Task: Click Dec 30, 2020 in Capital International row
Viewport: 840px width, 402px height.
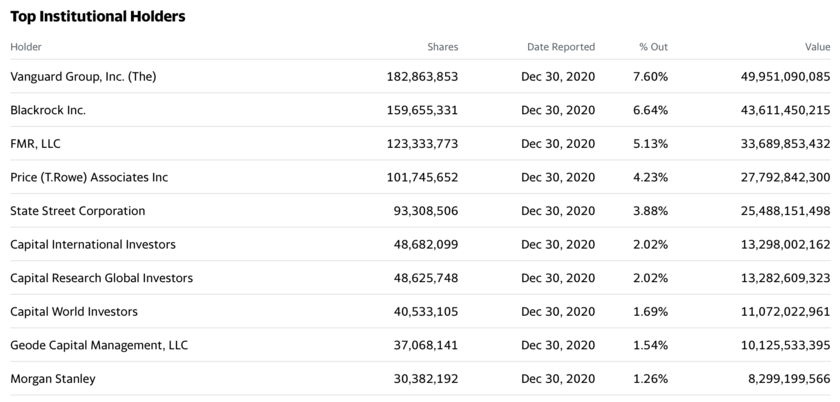Action: [x=558, y=244]
